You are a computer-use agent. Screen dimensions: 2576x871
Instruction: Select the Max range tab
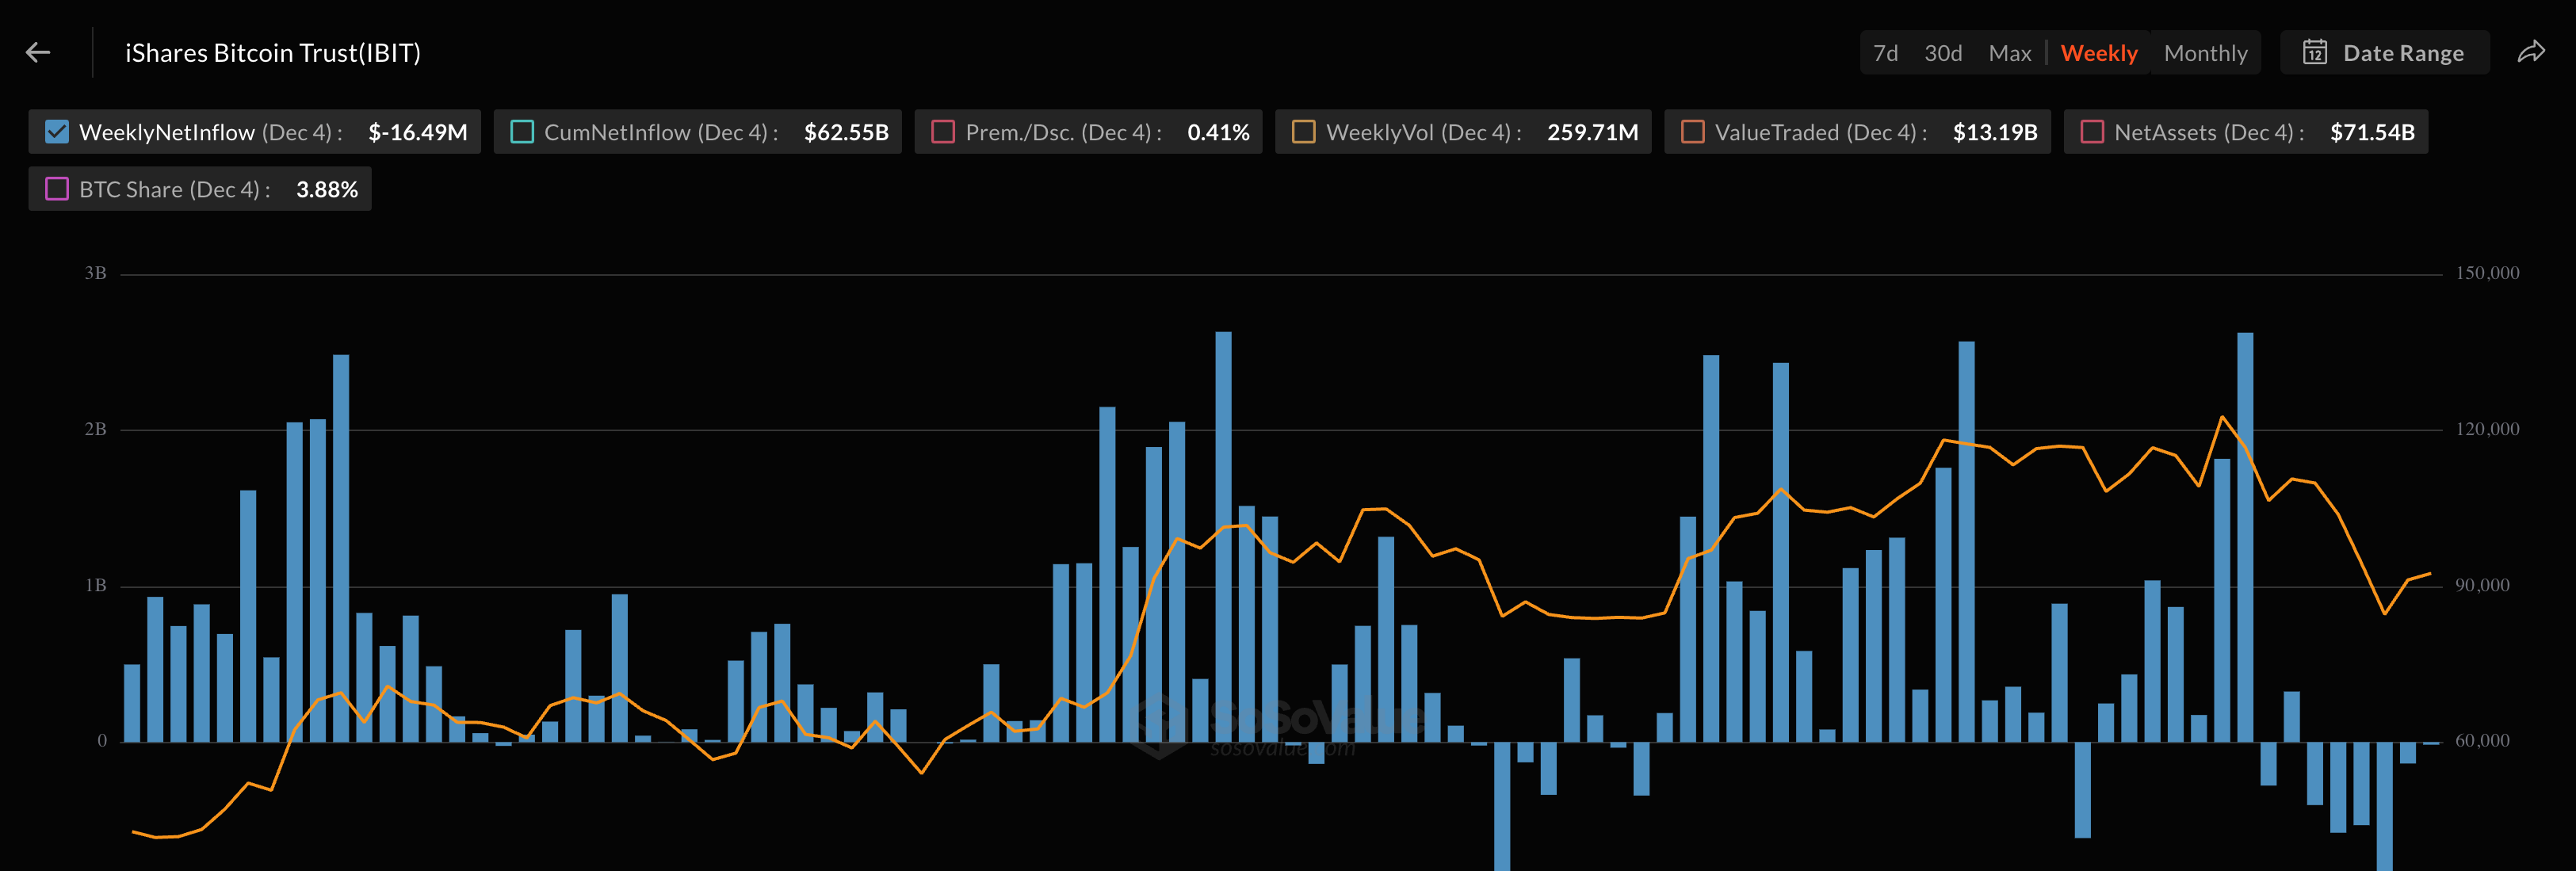pos(2009,53)
